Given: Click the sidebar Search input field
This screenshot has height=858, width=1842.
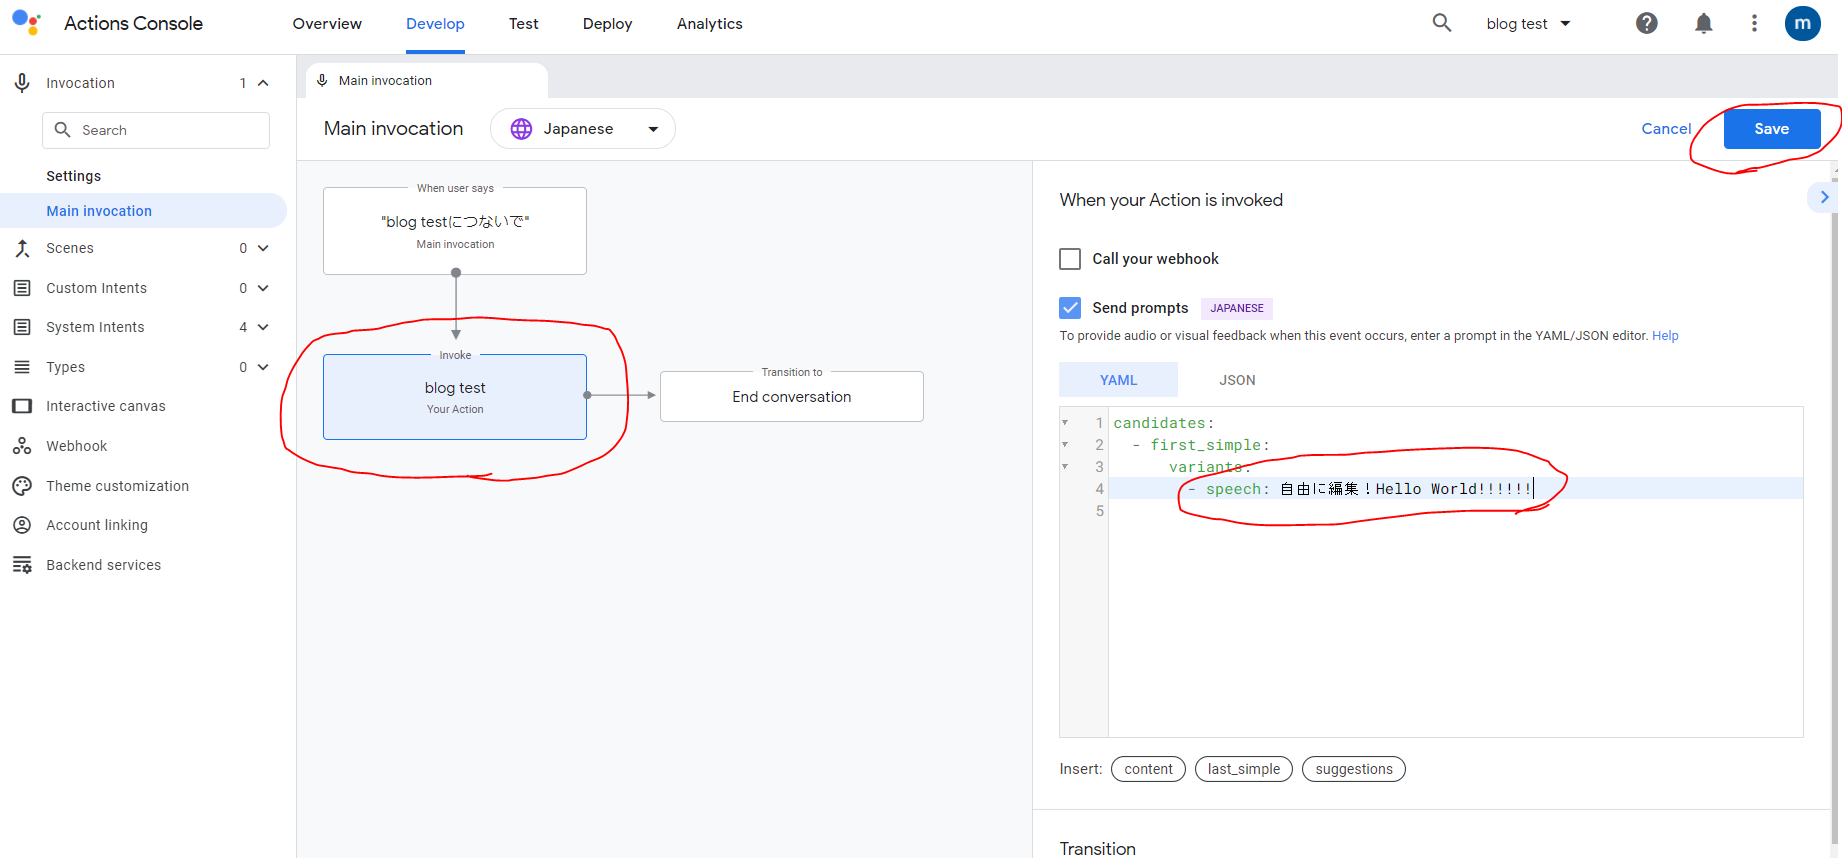Looking at the screenshot, I should coord(156,130).
